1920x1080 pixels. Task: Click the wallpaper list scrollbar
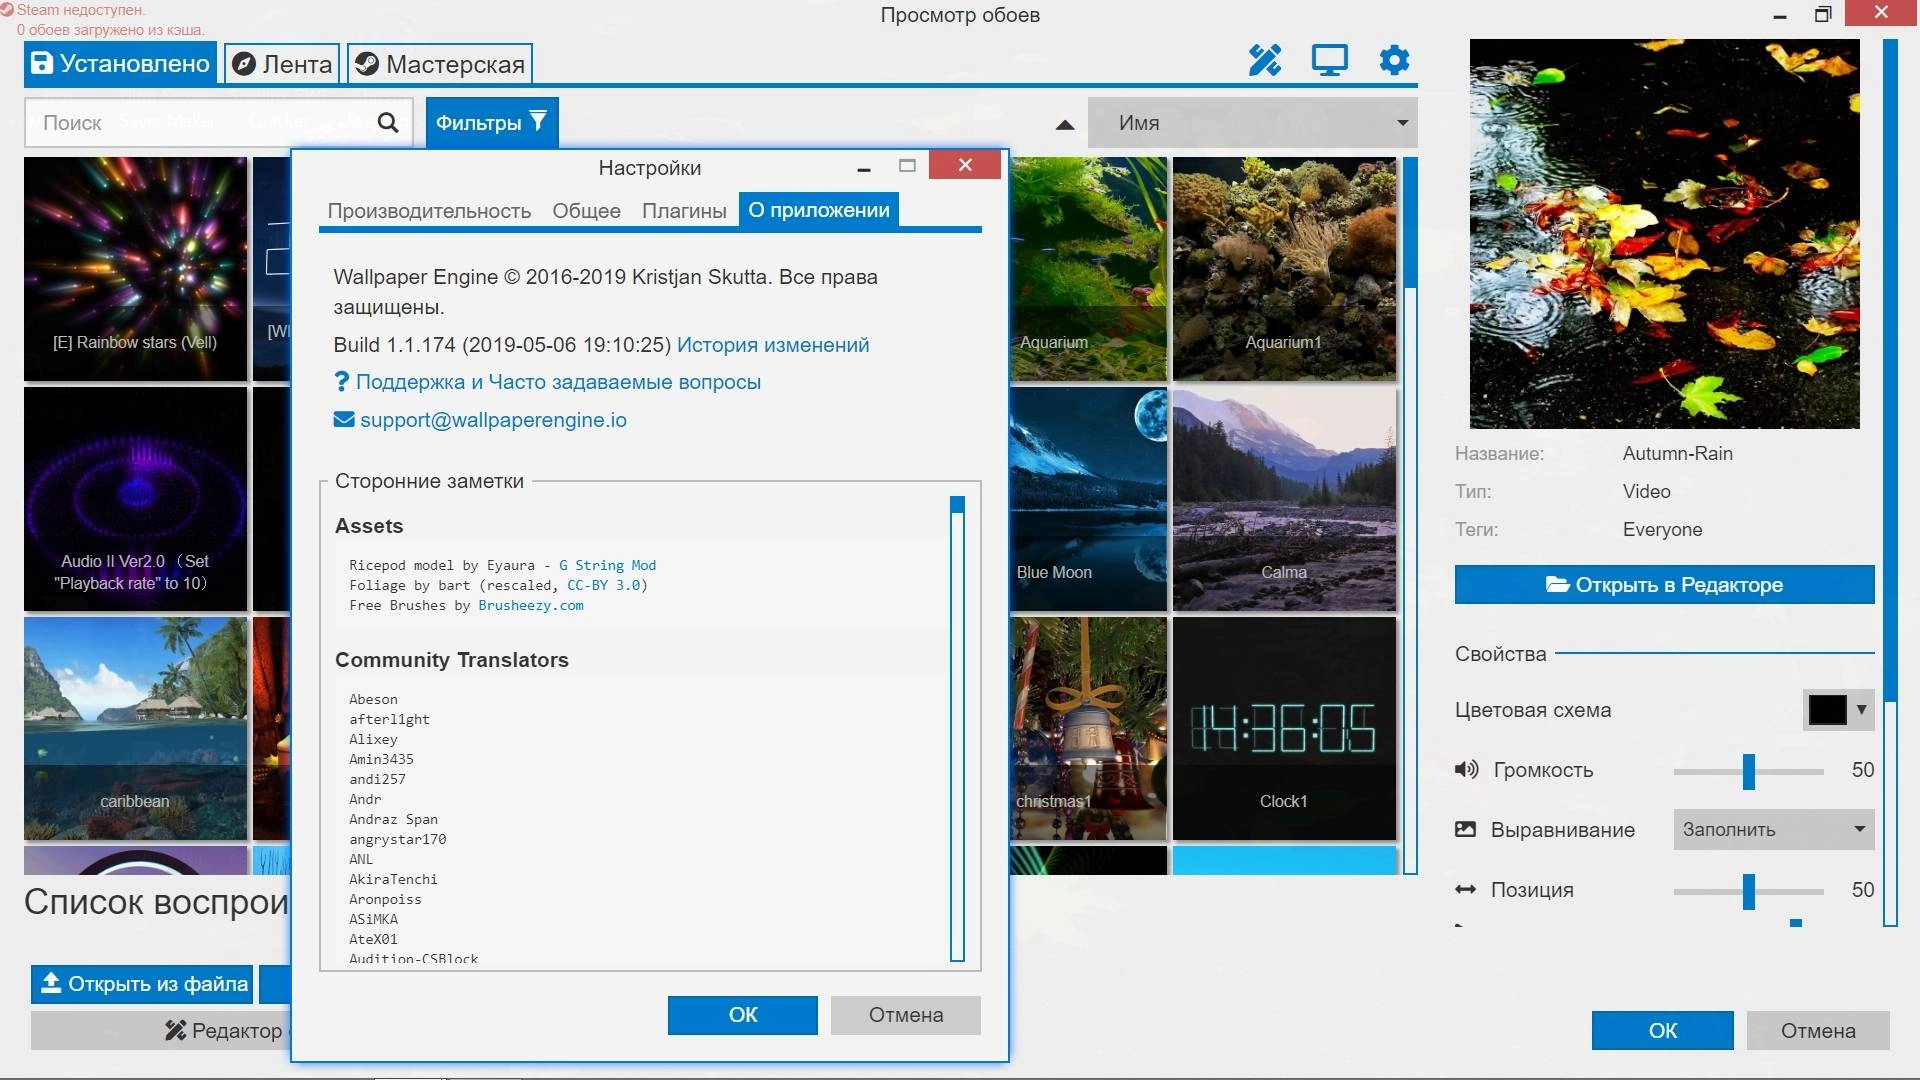(x=1410, y=515)
